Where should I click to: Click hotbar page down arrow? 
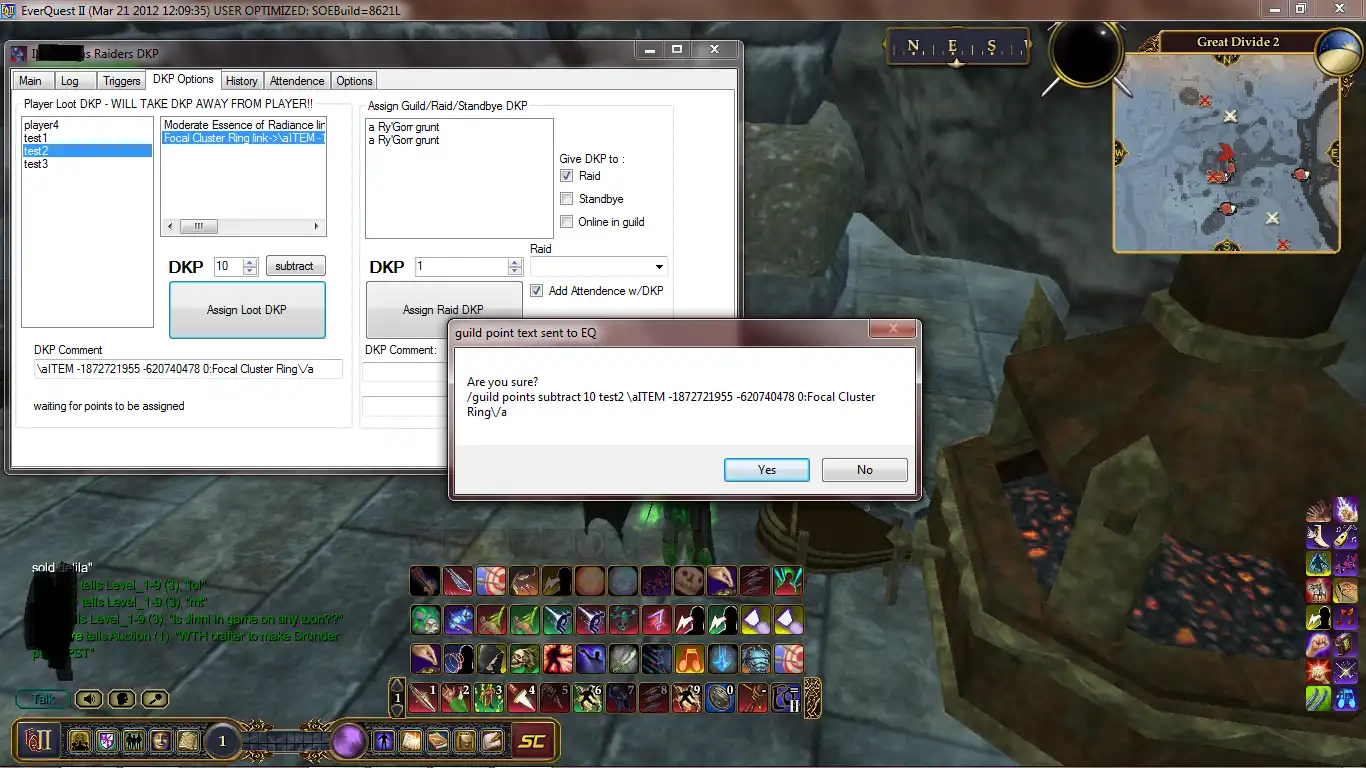click(397, 709)
